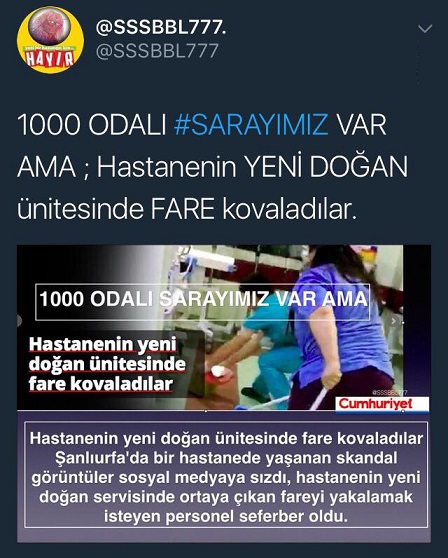This screenshot has width=448, height=558.
Task: Click the bordered caption box below the photo
Action: point(226,475)
